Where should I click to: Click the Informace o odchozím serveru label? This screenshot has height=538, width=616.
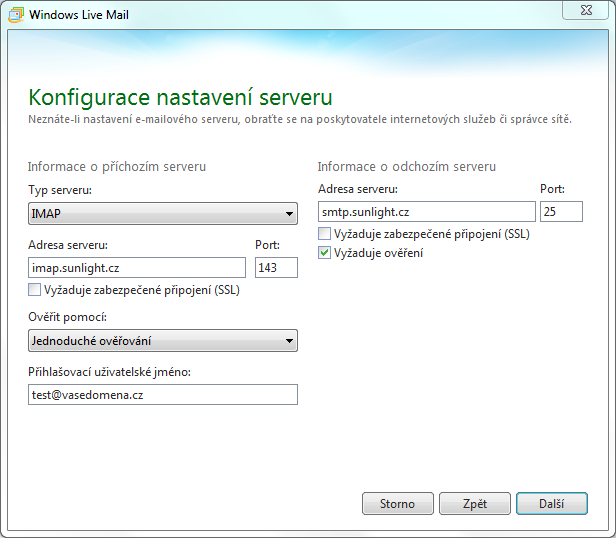[407, 167]
